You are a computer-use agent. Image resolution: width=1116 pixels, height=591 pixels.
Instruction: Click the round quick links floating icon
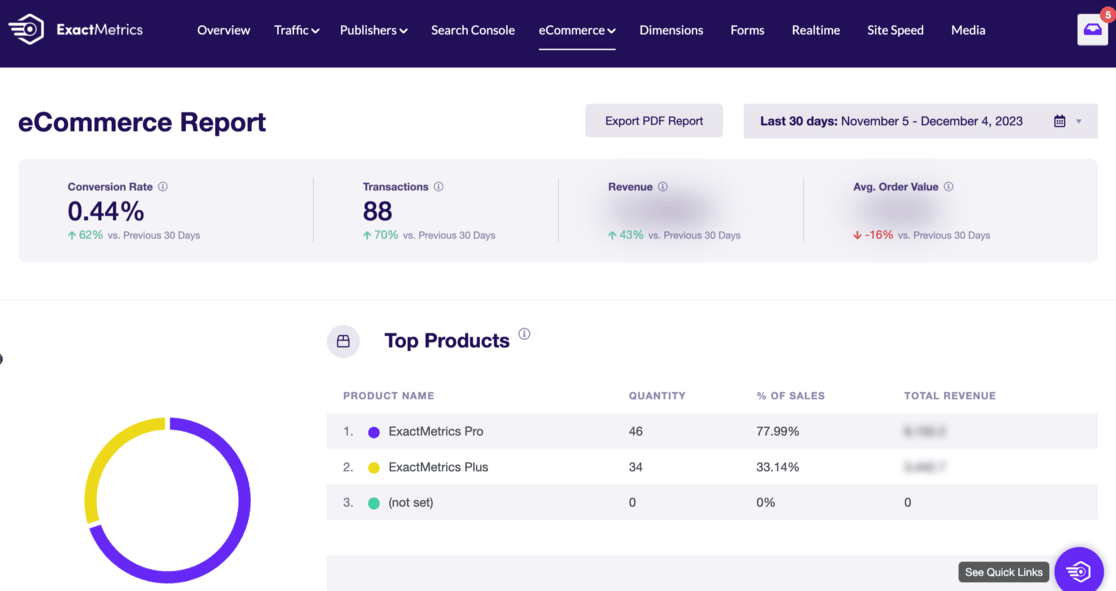[x=1079, y=570]
